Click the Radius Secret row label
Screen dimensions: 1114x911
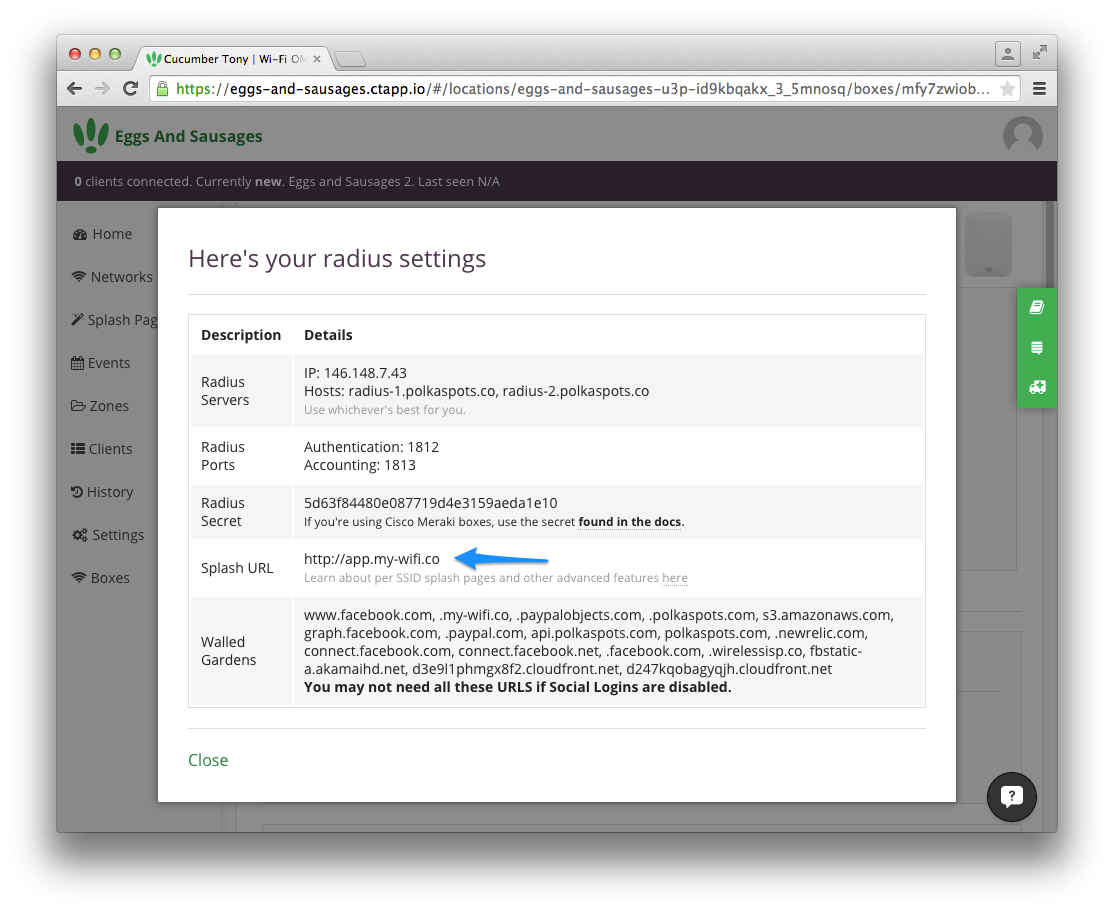pos(222,512)
